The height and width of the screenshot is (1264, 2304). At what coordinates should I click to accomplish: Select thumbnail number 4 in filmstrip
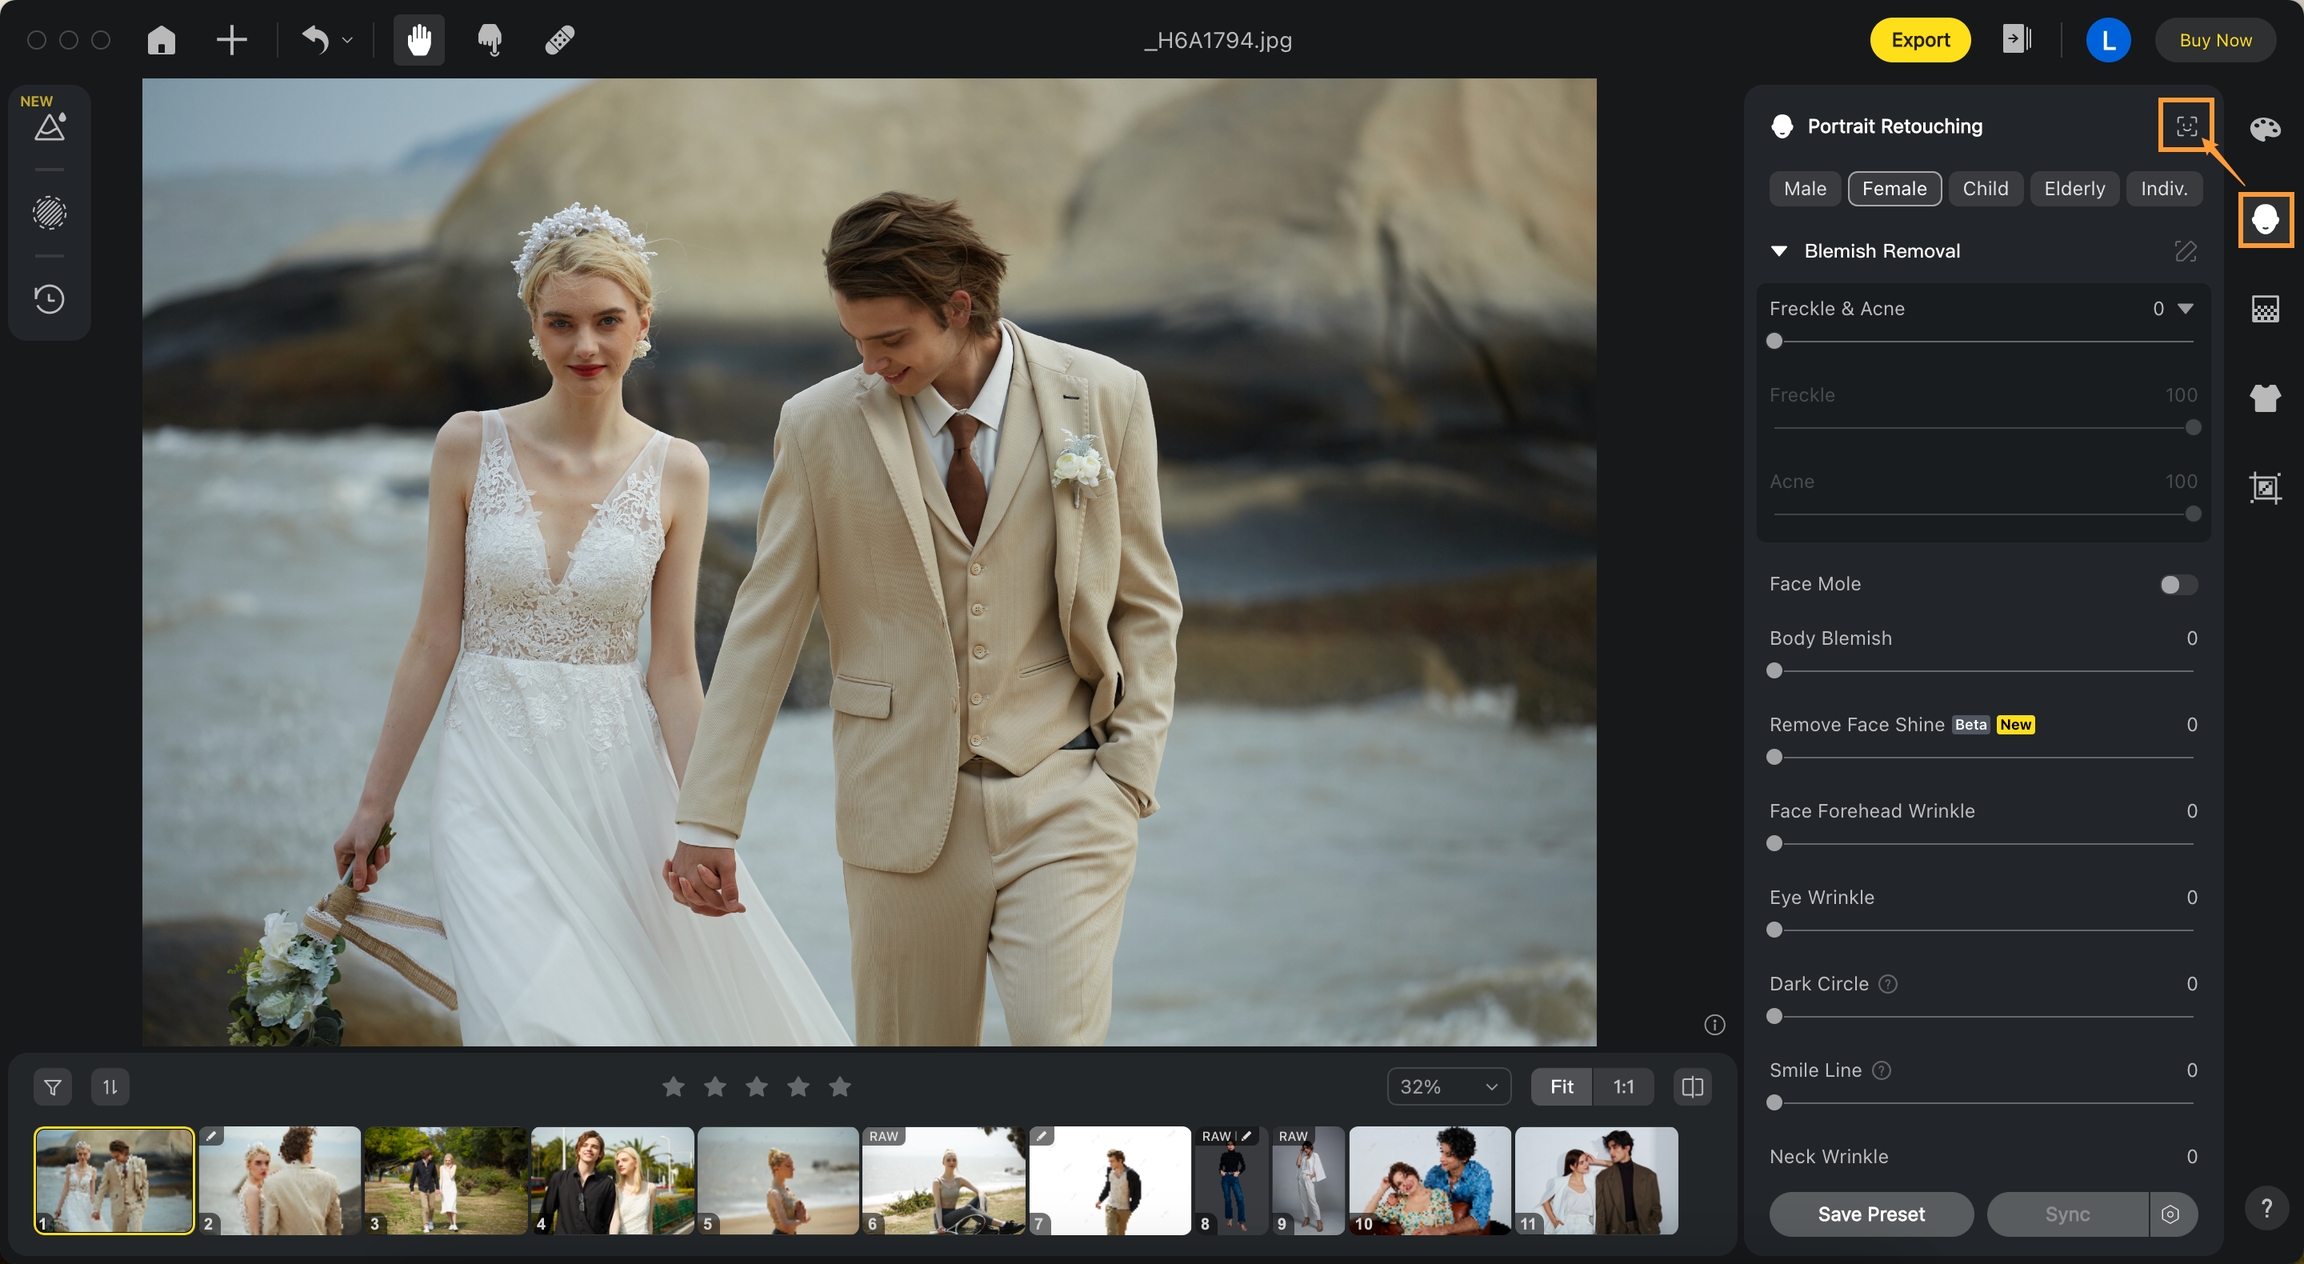[x=612, y=1180]
